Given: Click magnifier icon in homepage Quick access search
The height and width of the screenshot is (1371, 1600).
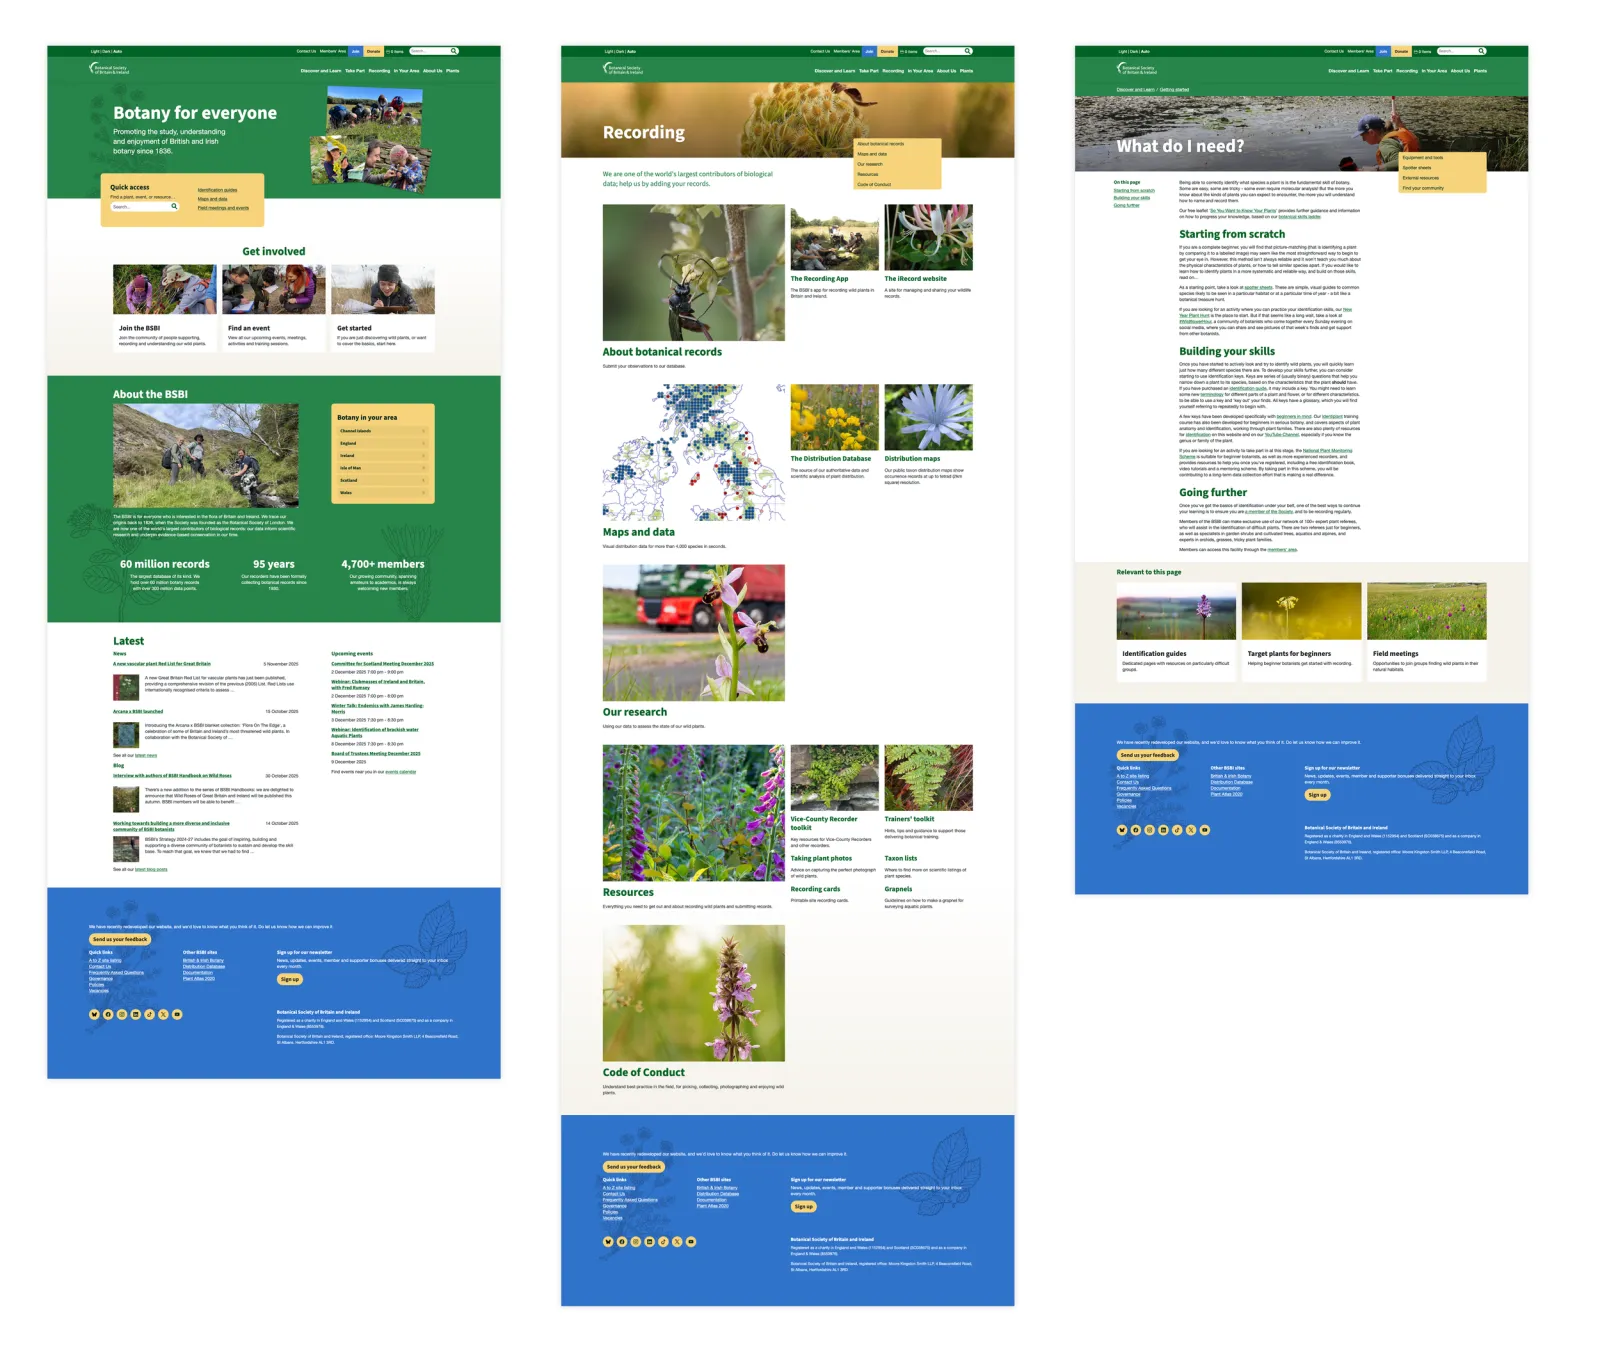Looking at the screenshot, I should click(x=174, y=207).
